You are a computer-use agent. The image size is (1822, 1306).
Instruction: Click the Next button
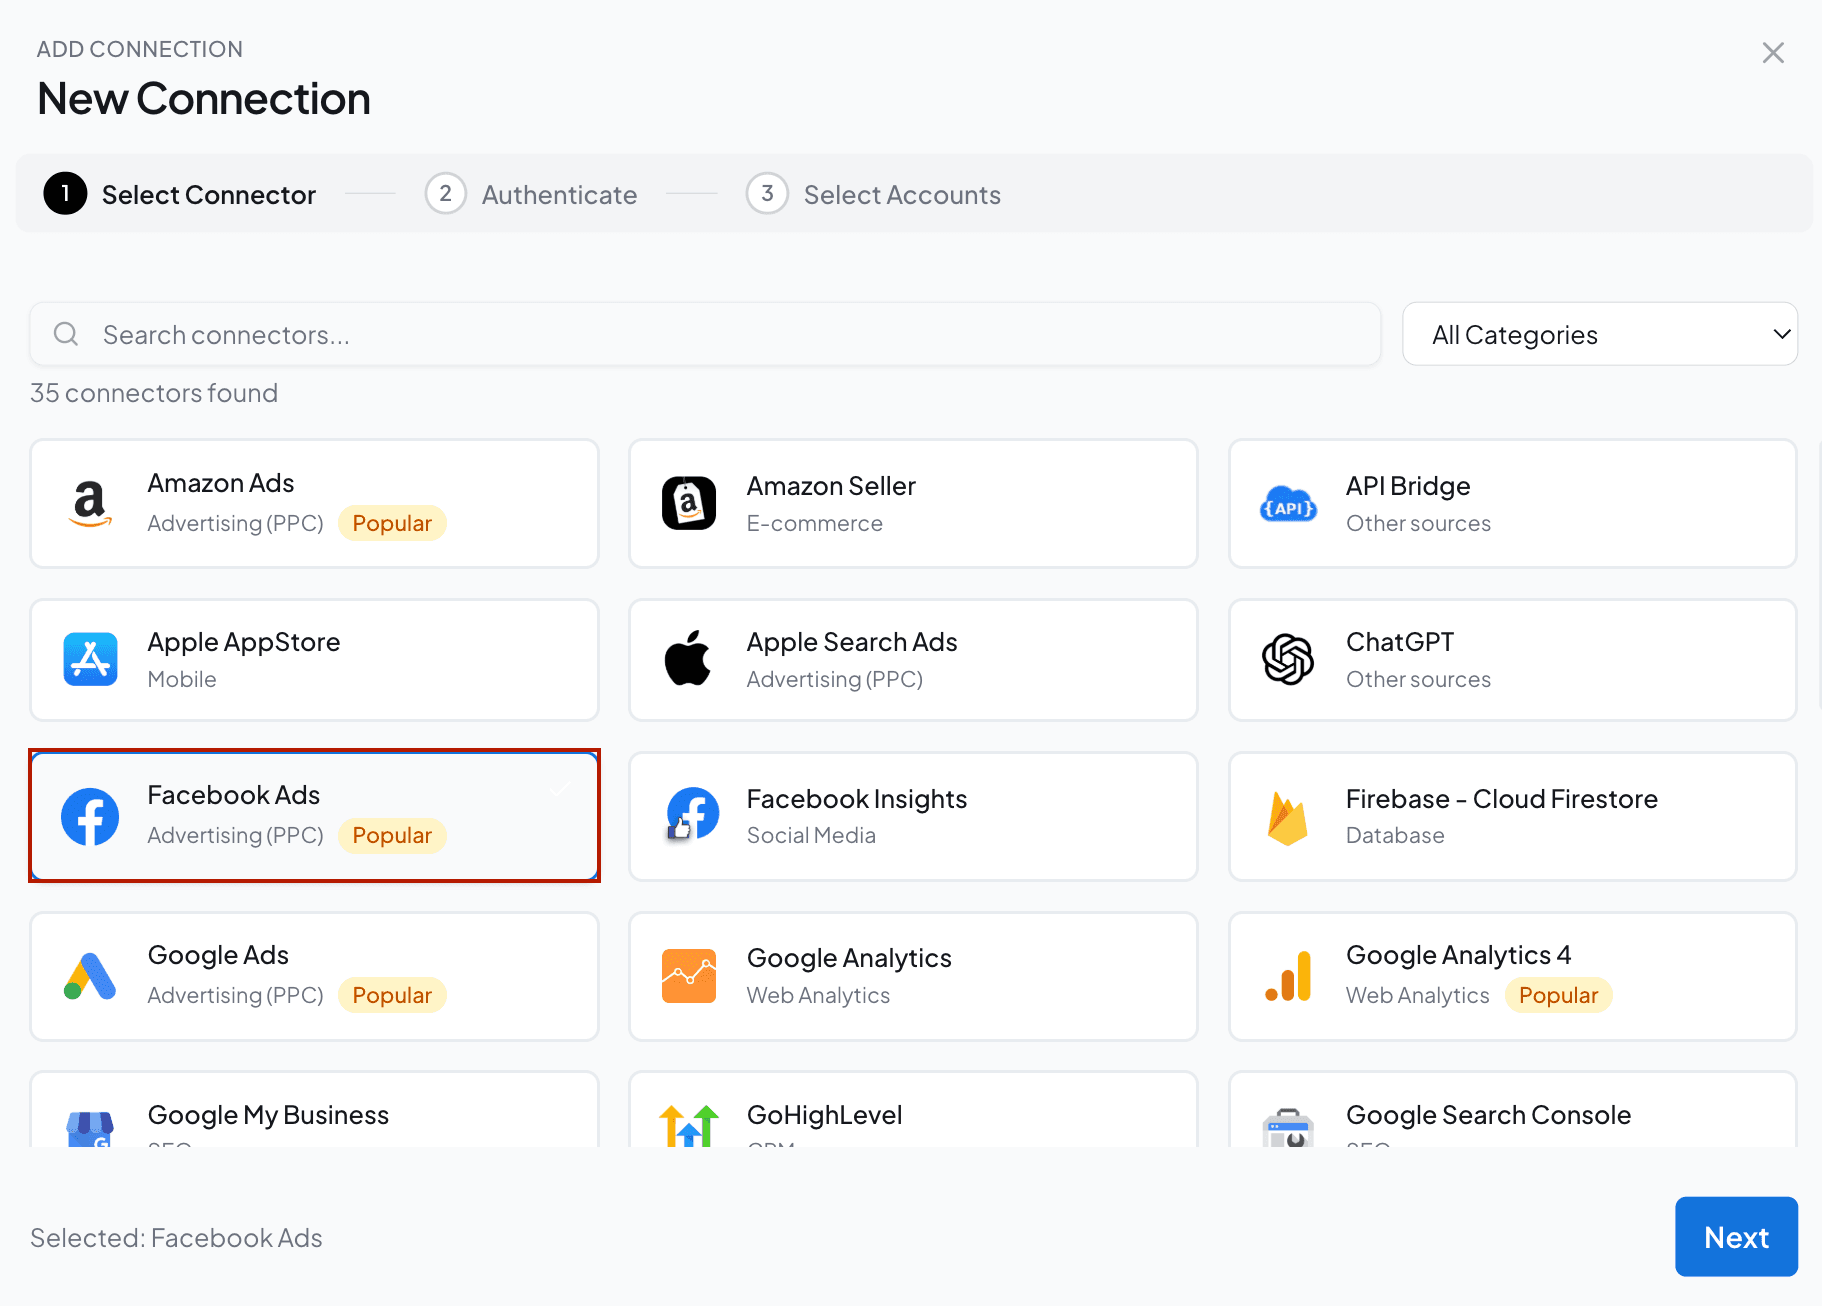click(1736, 1237)
